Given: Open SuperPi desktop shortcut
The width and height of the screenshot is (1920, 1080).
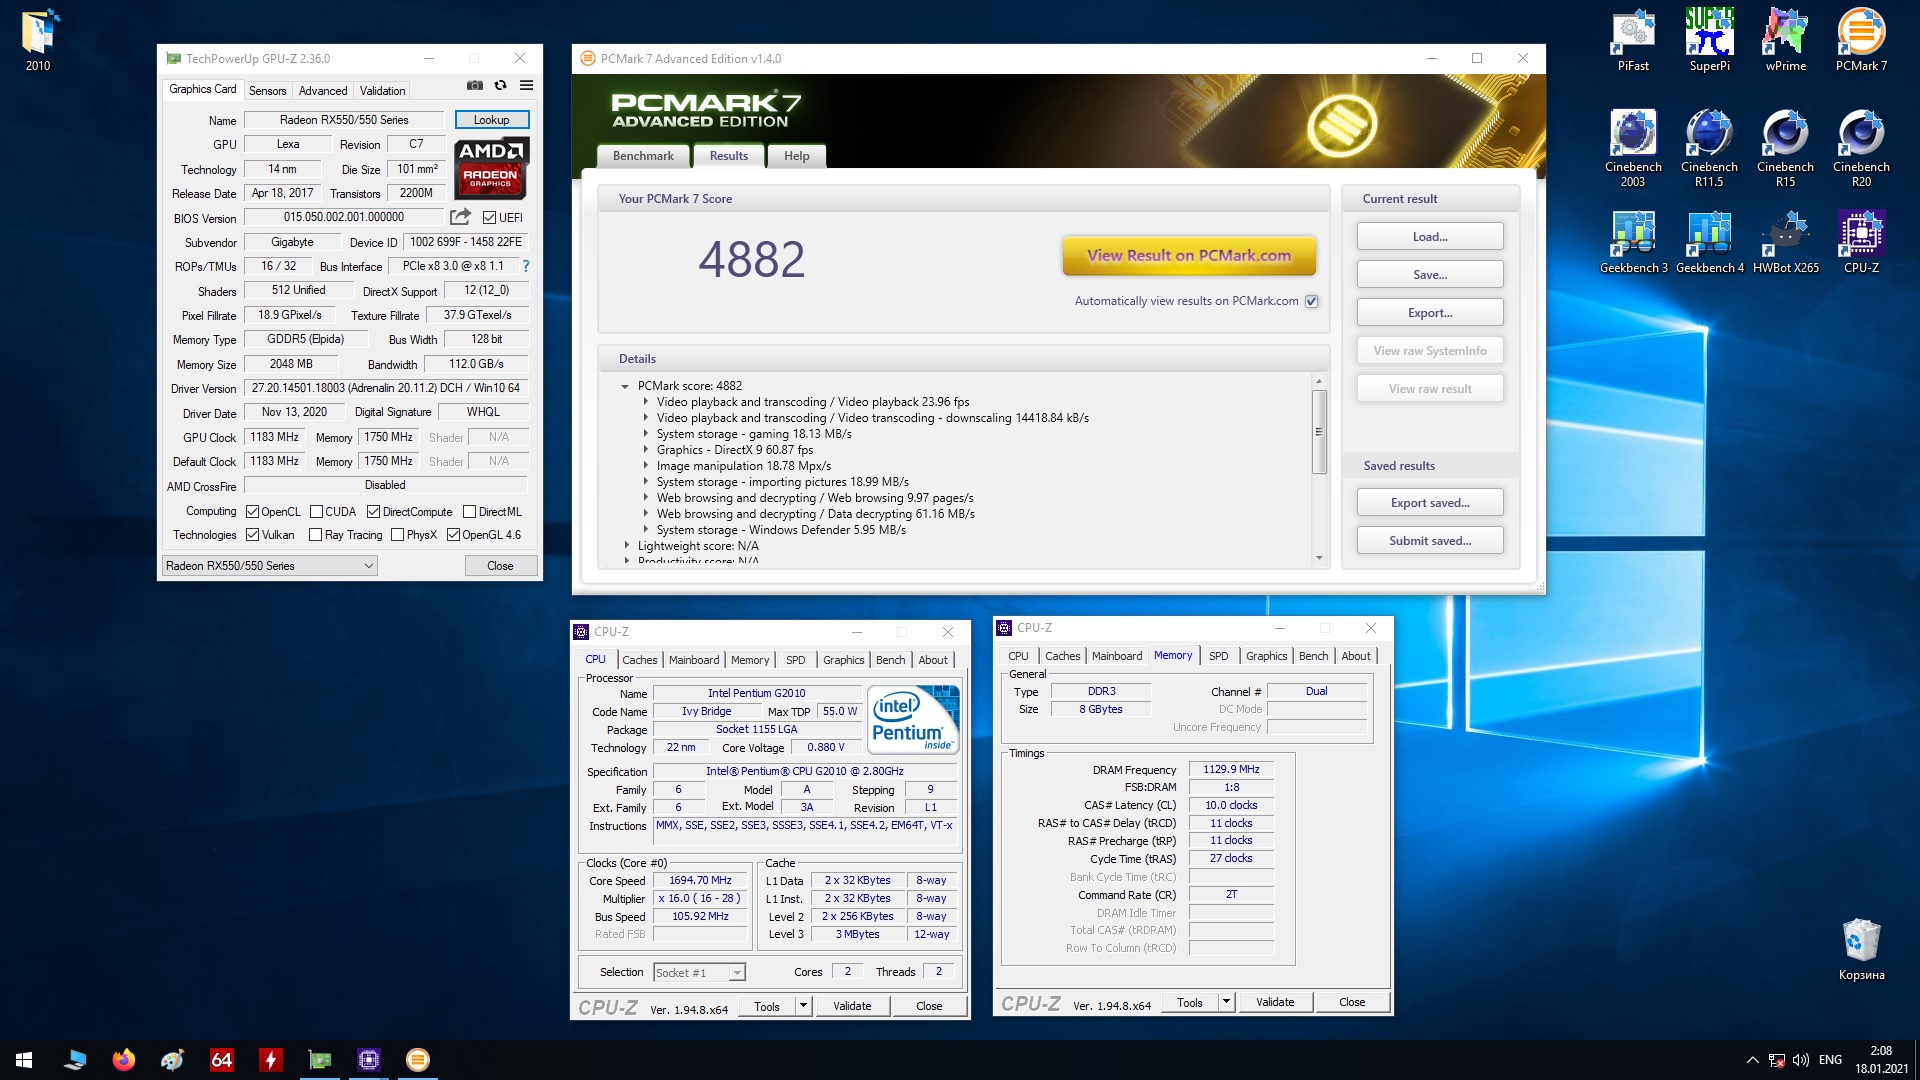Looking at the screenshot, I should [1710, 40].
